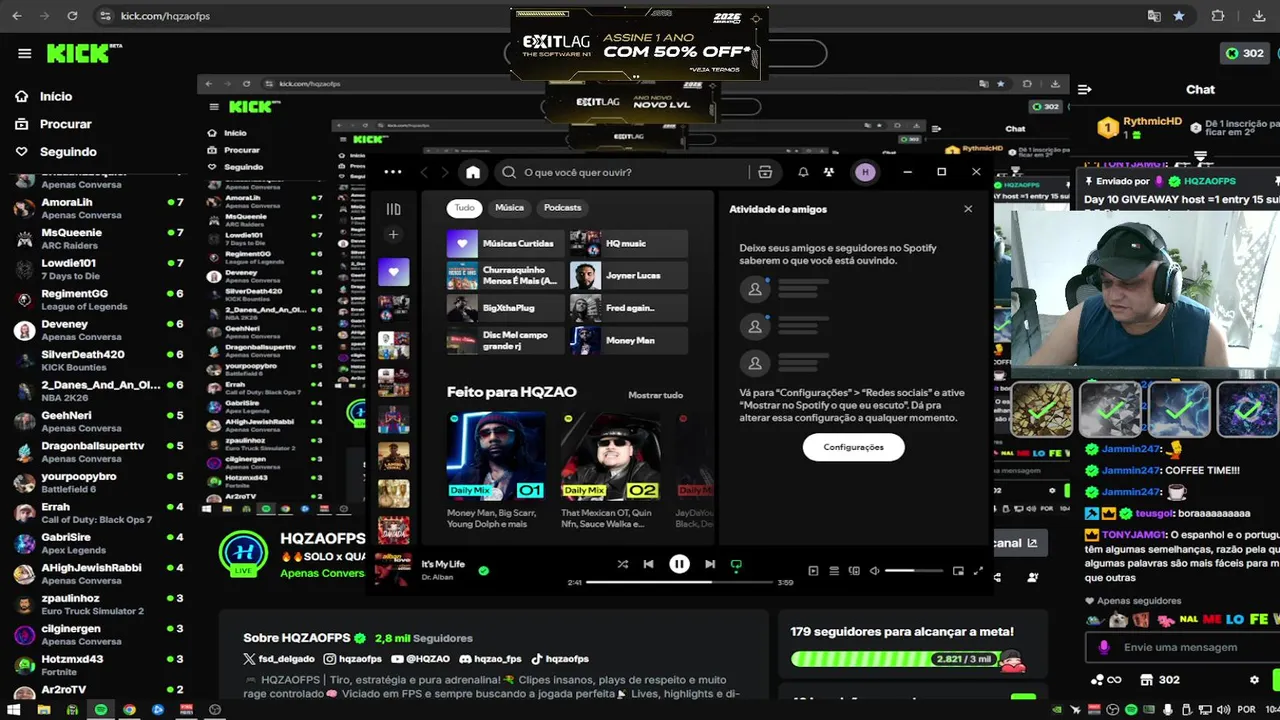
Task: Open hqzao_fps Discord link
Action: tap(490, 659)
